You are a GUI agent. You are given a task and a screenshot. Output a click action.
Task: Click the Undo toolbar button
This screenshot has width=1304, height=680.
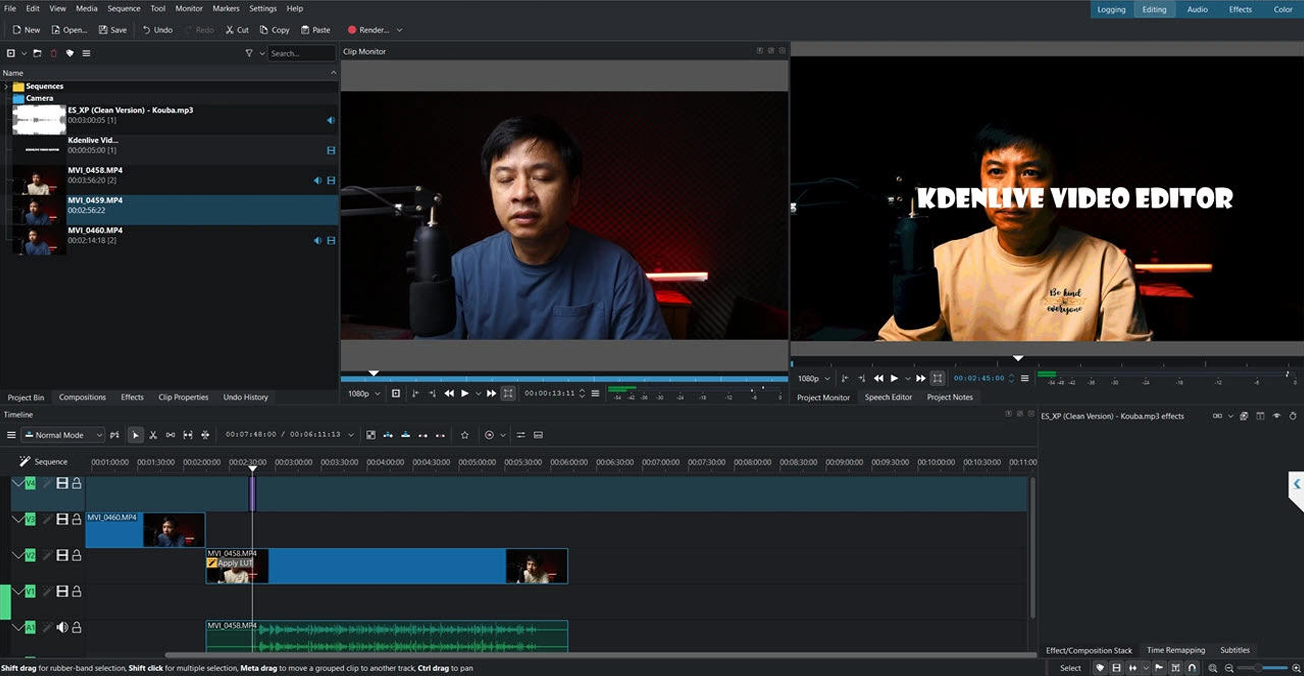157,30
